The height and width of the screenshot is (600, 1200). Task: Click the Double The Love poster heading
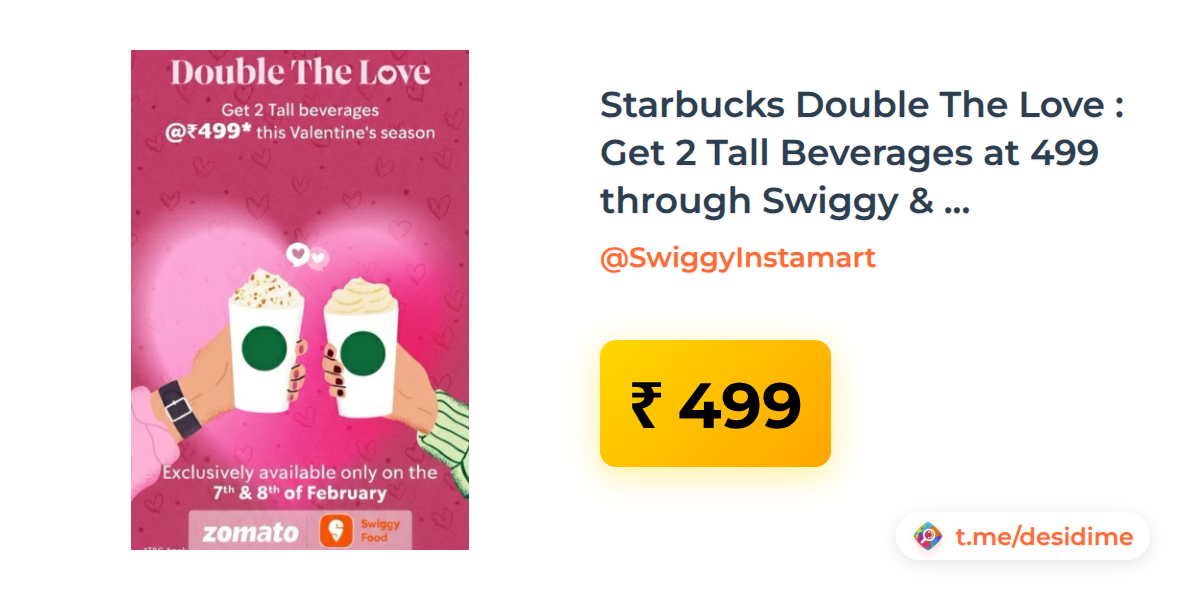(x=300, y=73)
